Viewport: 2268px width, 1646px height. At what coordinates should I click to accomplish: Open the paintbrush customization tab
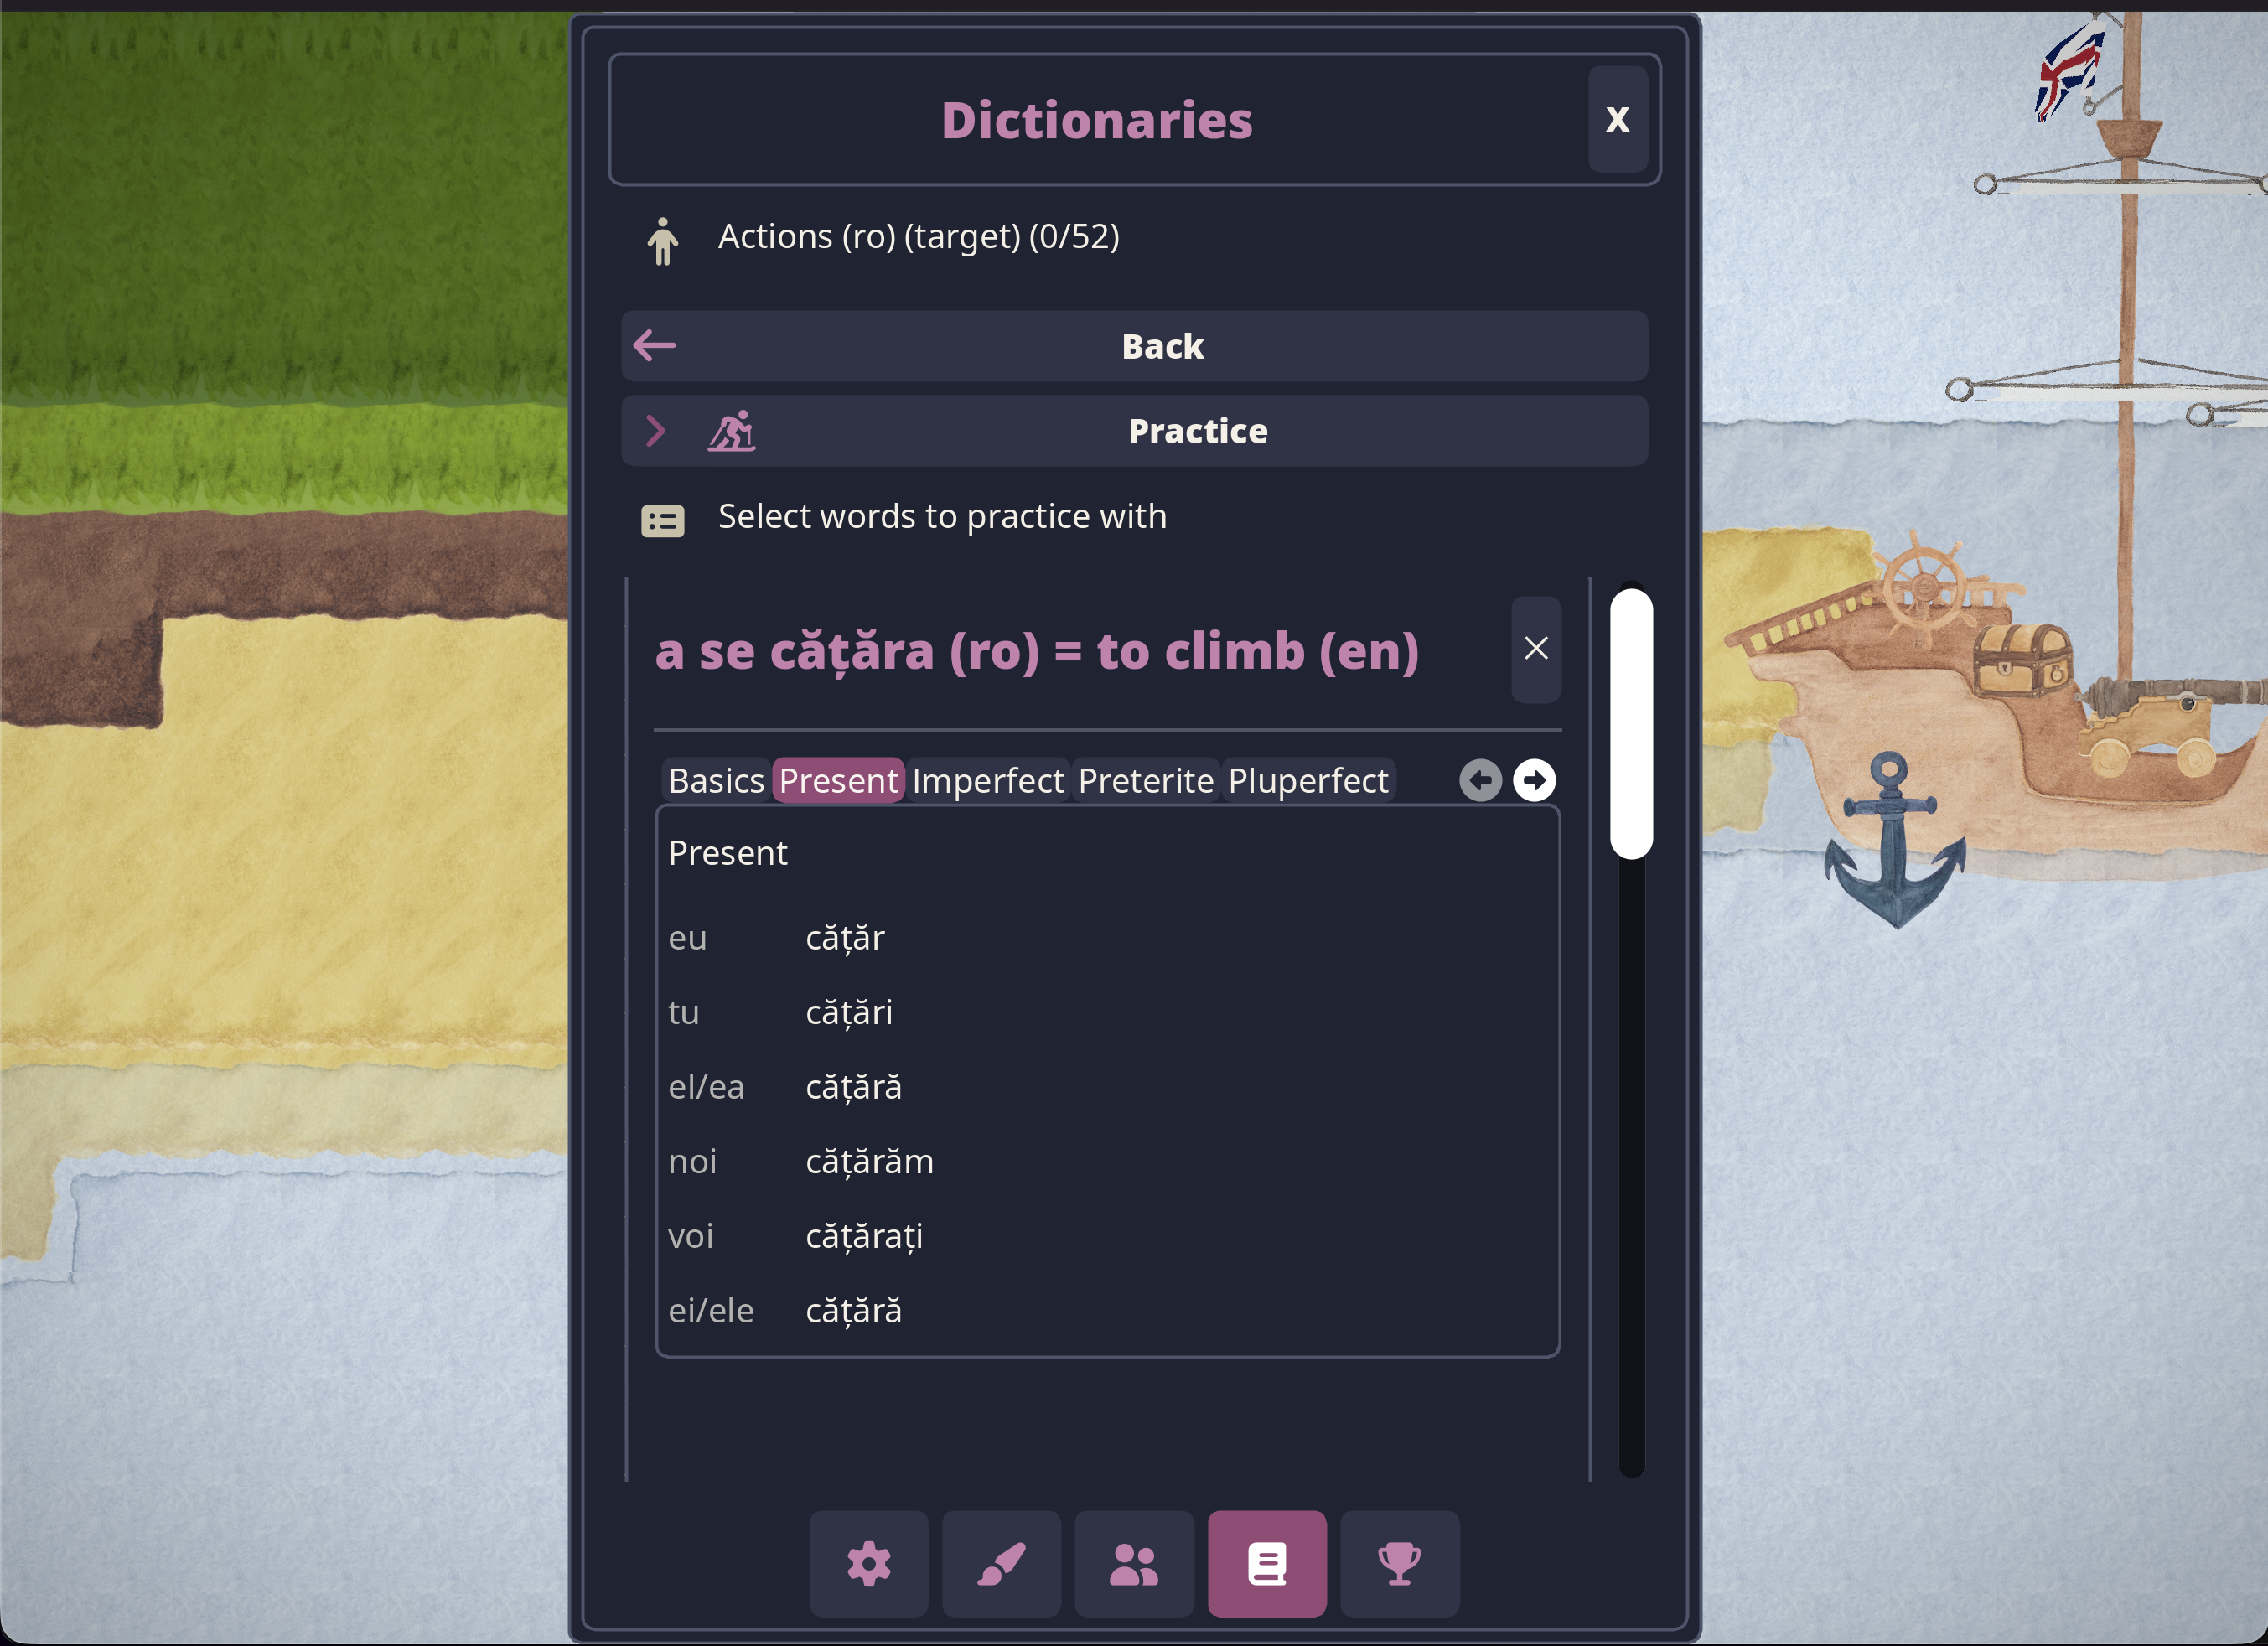click(x=1001, y=1563)
